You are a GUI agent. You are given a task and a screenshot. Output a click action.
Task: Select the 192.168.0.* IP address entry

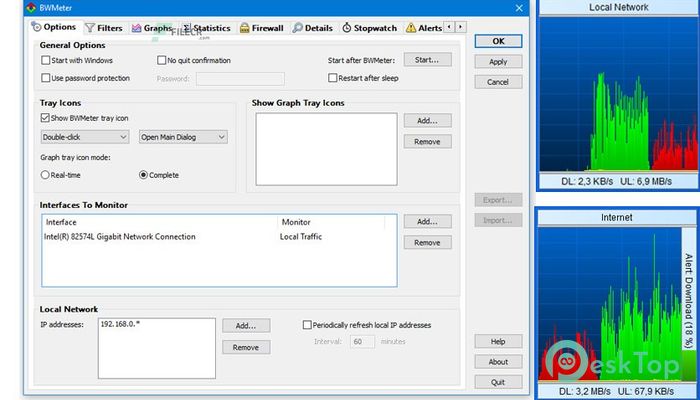click(x=121, y=324)
